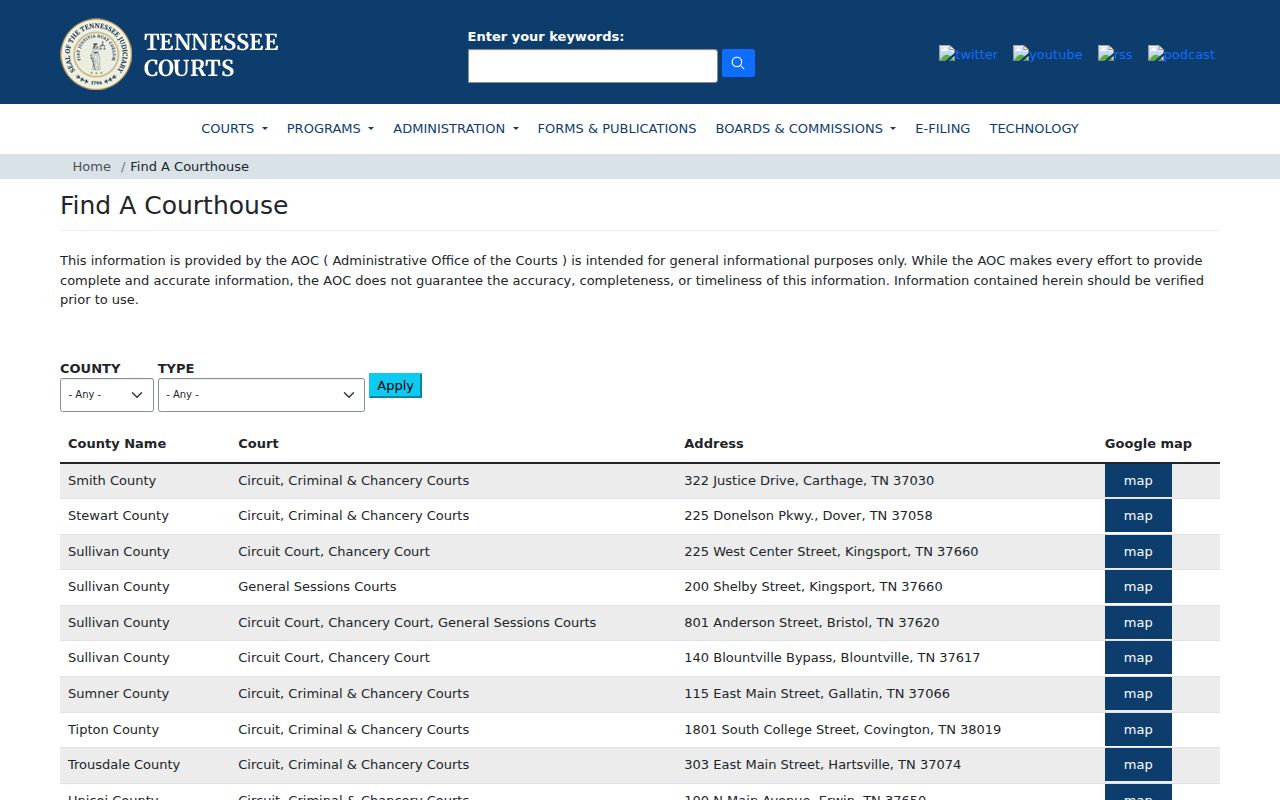Image resolution: width=1280 pixels, height=800 pixels.
Task: Open map for 140 Blountville Bypass
Action: [1138, 658]
